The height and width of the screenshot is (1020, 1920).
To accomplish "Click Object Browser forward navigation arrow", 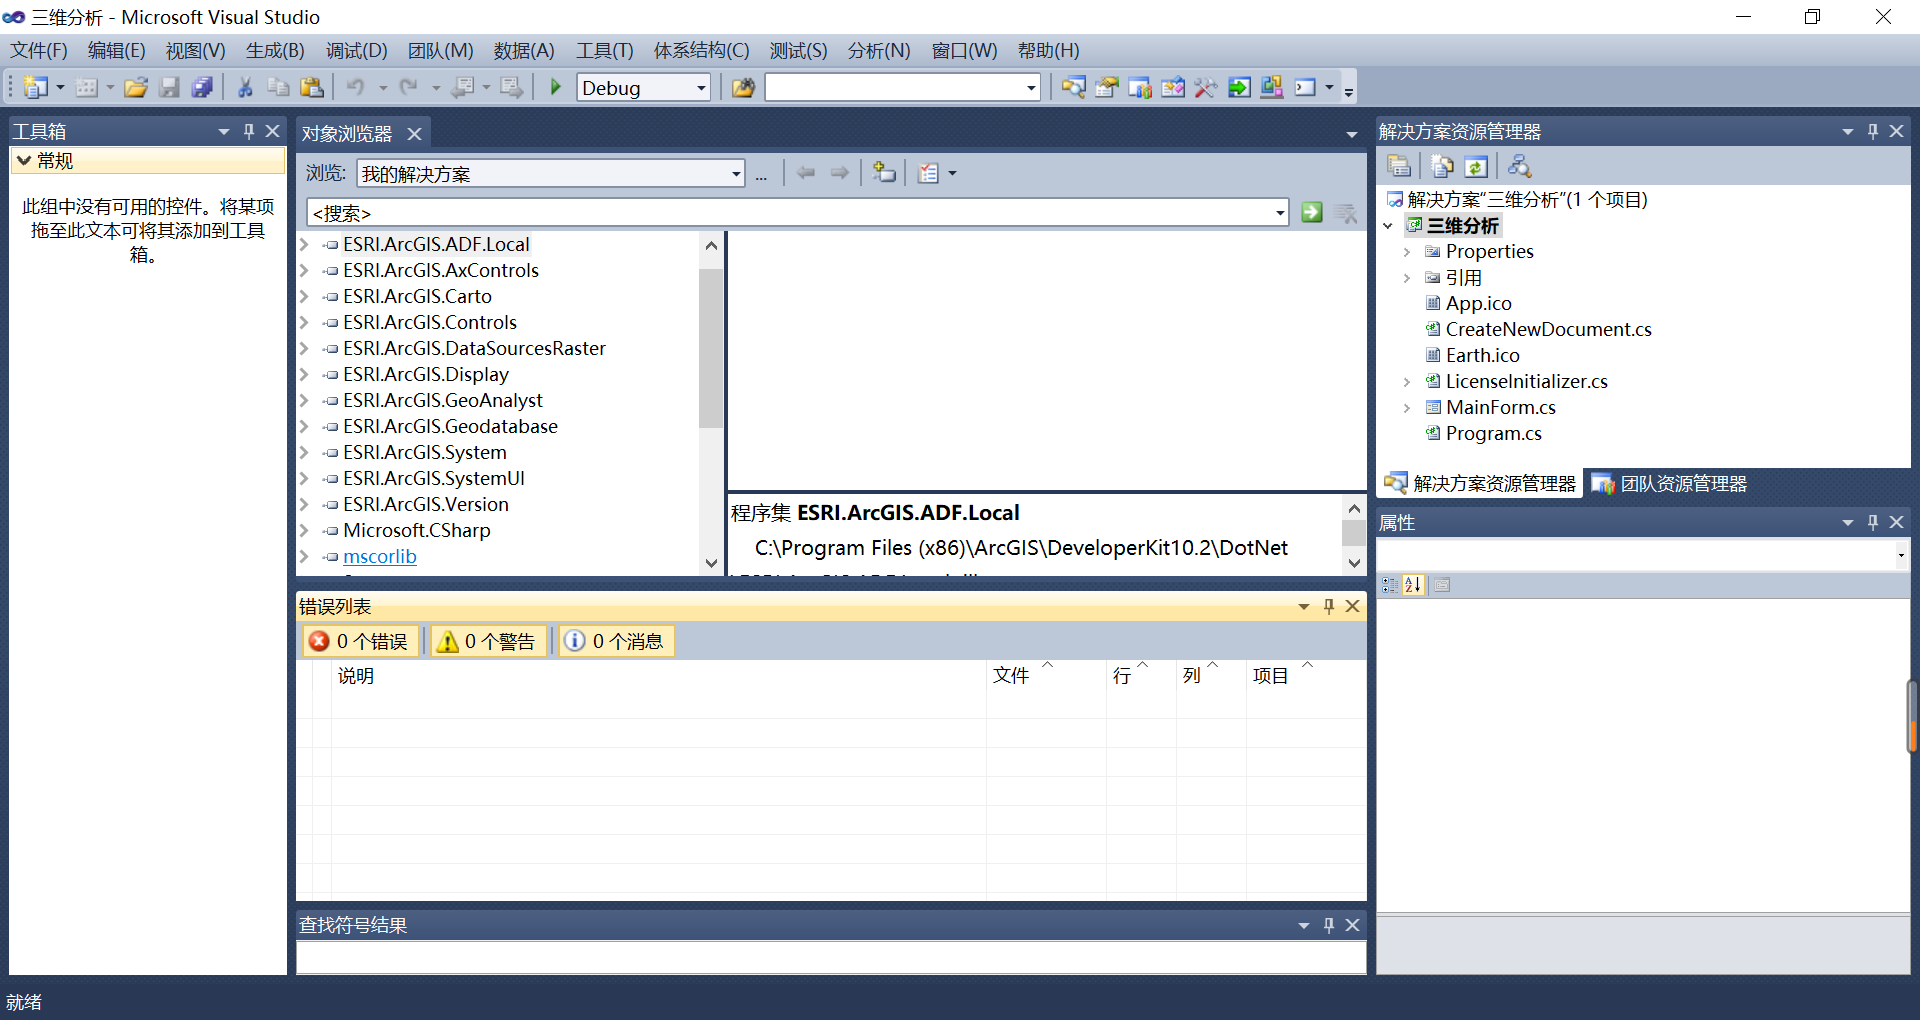I will click(x=840, y=173).
